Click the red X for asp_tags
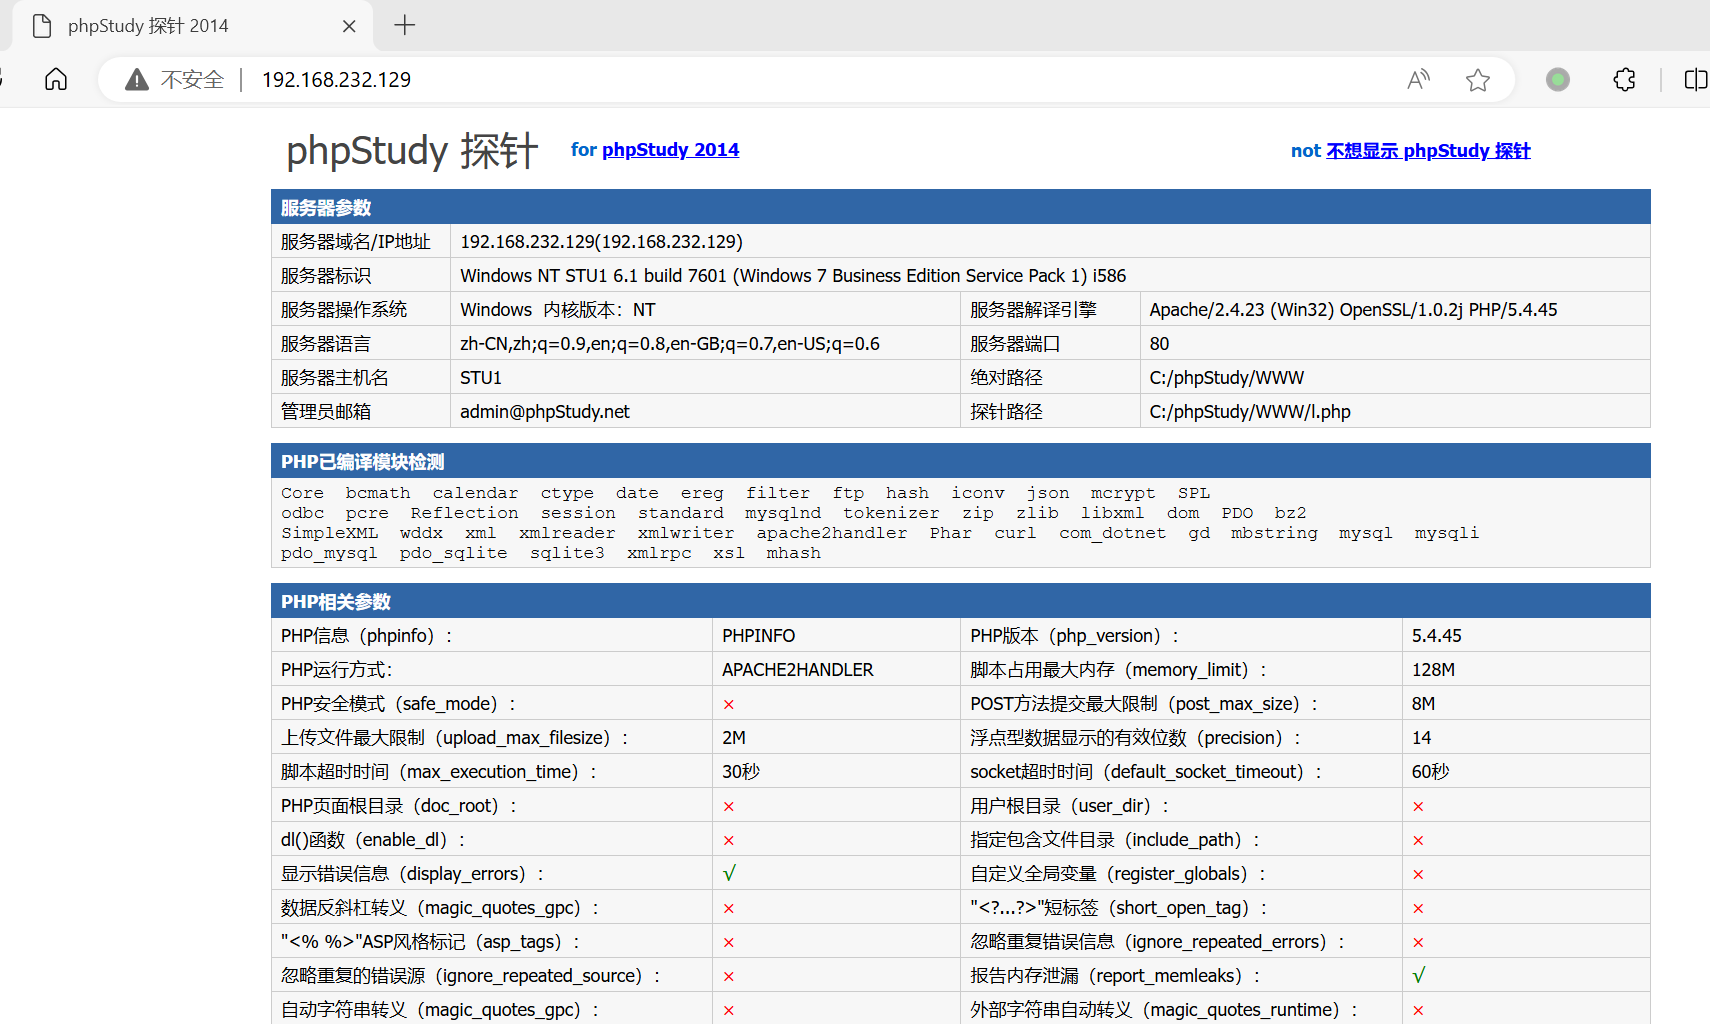Screen dimensions: 1710x1024 [x=728, y=943]
